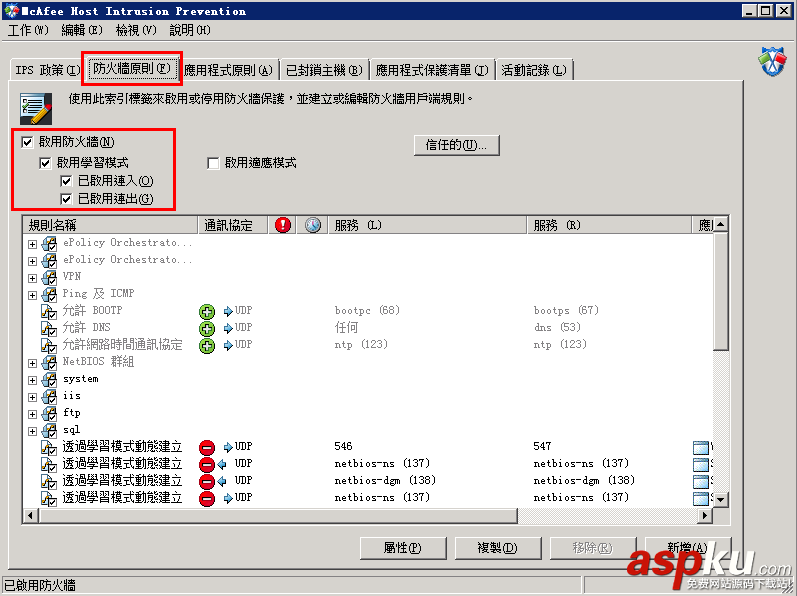Expand the iis rule group

click(33, 397)
